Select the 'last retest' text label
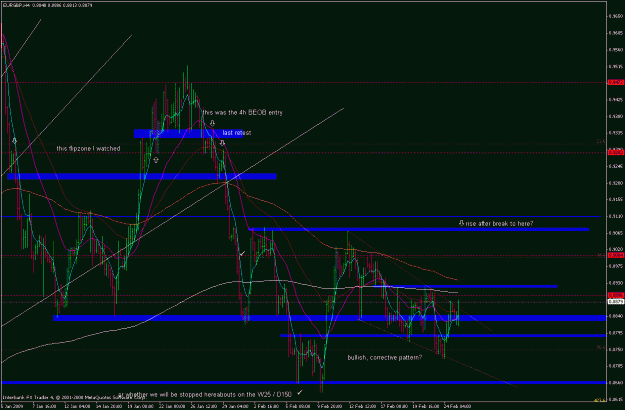 click(x=237, y=133)
